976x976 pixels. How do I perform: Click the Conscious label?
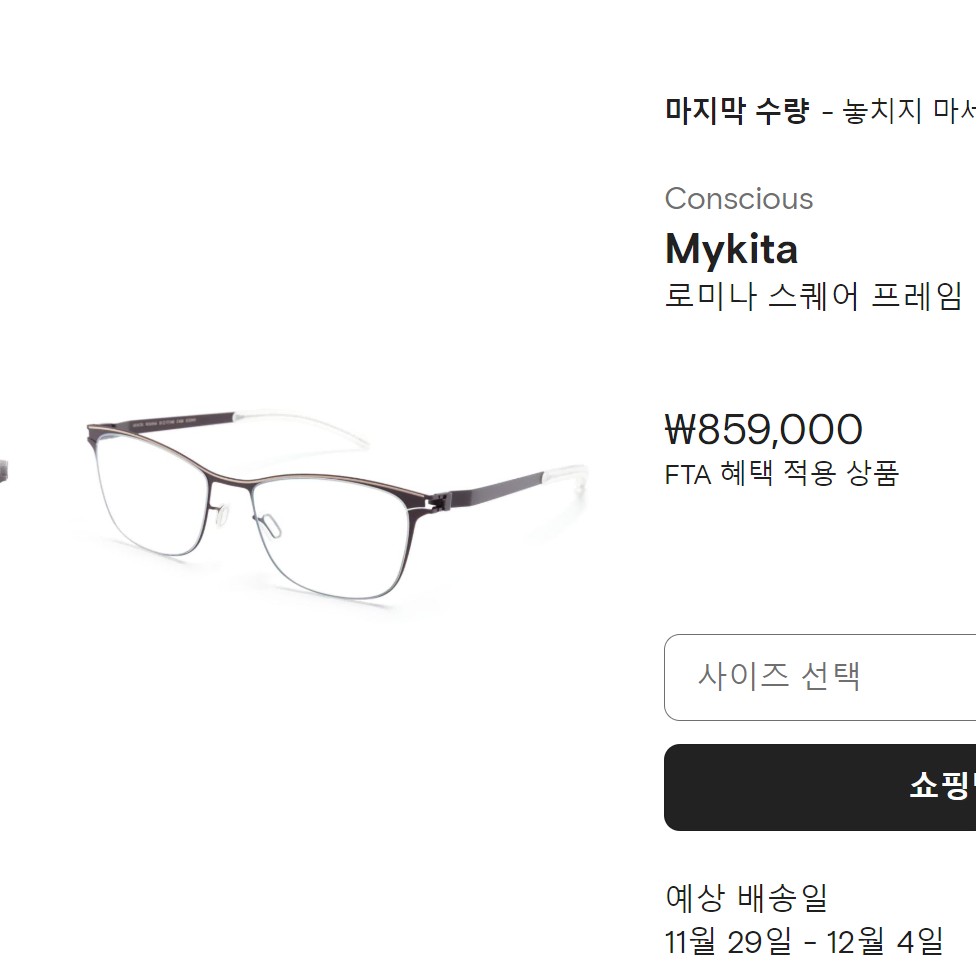[739, 199]
